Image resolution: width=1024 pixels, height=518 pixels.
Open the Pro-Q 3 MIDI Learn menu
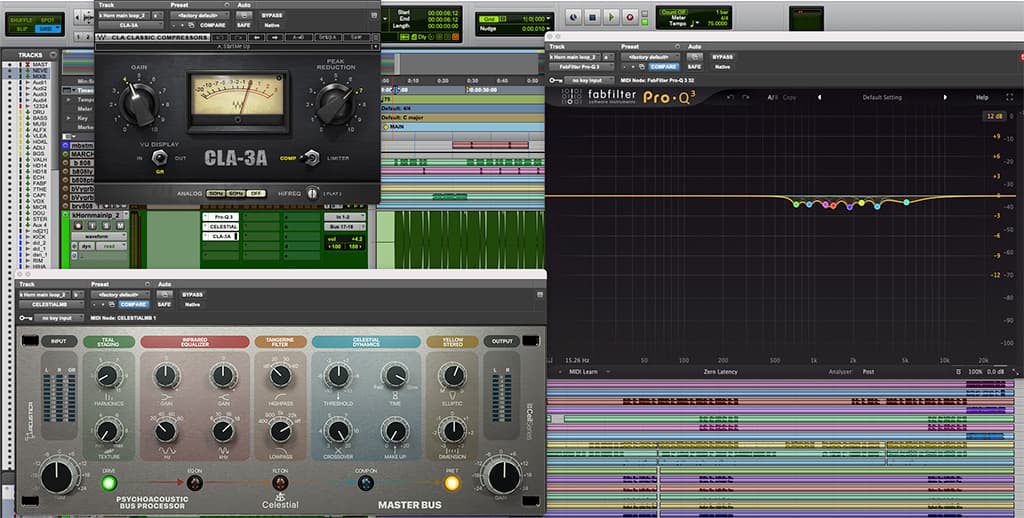click(x=583, y=372)
